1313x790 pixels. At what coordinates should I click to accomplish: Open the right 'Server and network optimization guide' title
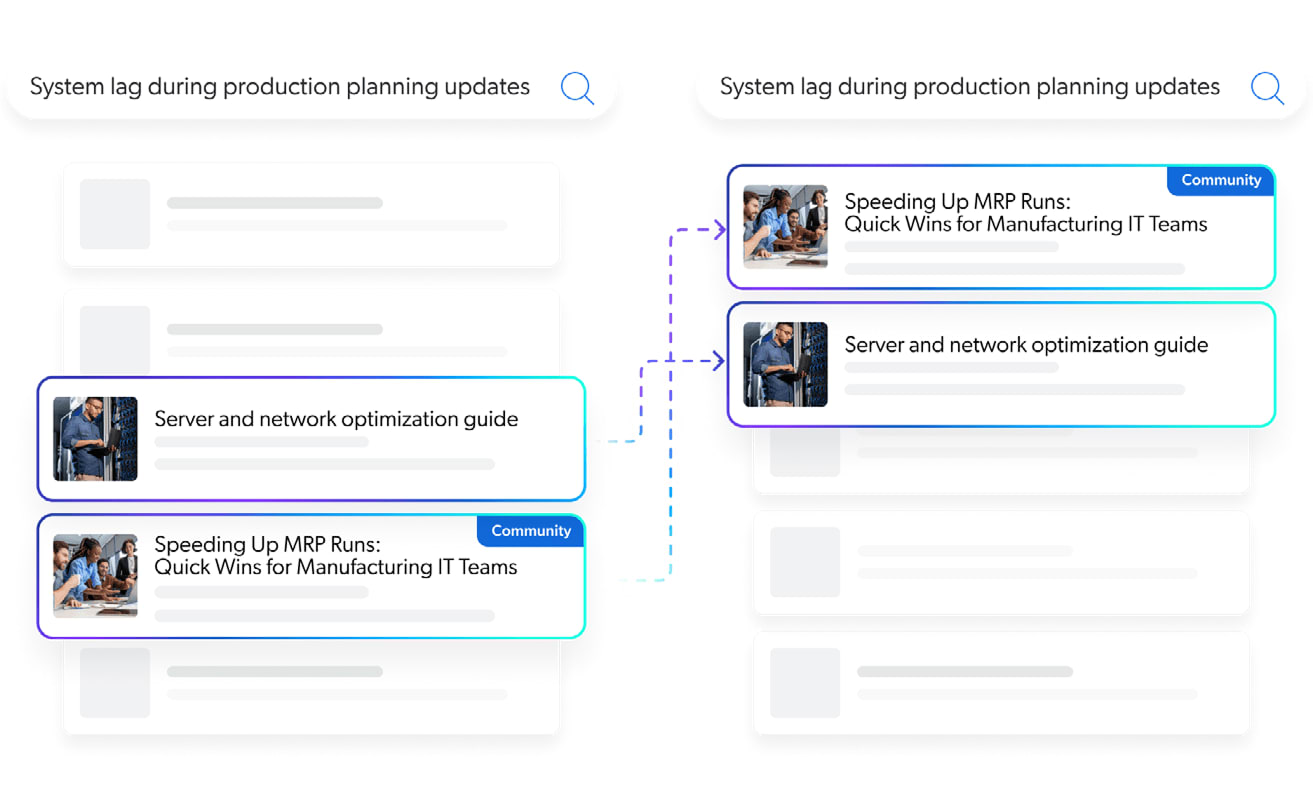pos(1026,345)
